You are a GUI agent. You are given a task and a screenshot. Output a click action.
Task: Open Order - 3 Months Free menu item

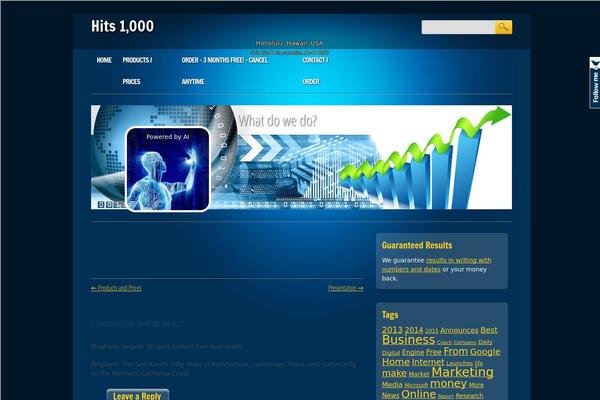224,71
